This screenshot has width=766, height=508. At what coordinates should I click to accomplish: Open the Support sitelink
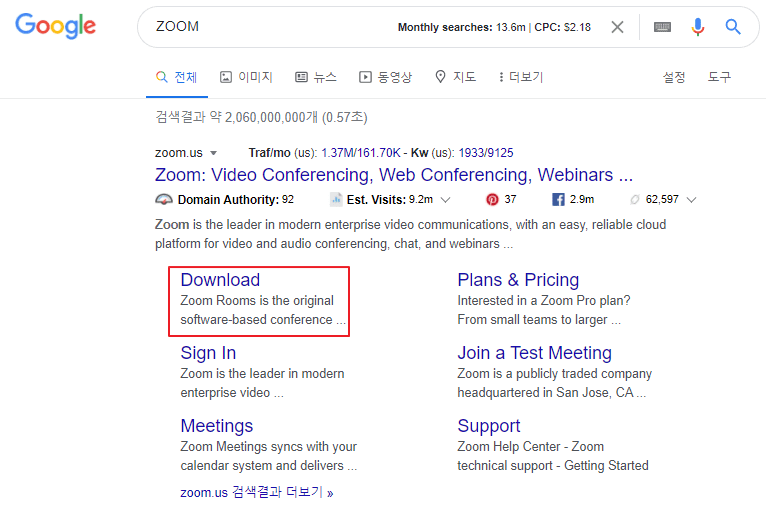[x=489, y=426]
